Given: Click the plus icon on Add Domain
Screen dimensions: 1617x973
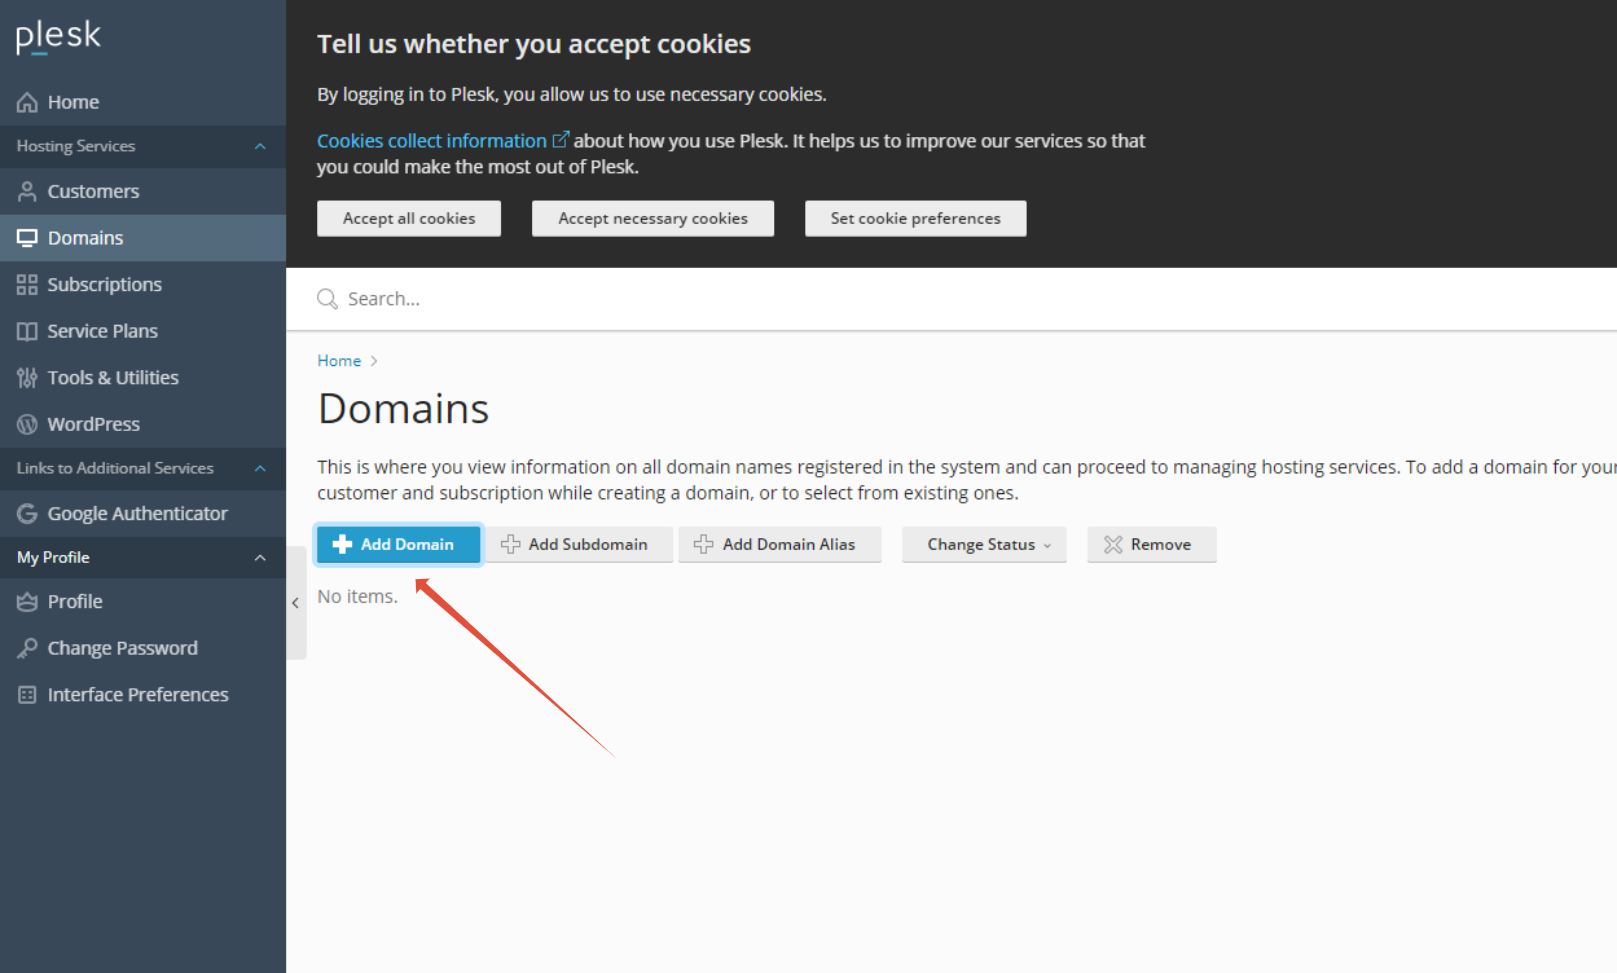Looking at the screenshot, I should [342, 544].
